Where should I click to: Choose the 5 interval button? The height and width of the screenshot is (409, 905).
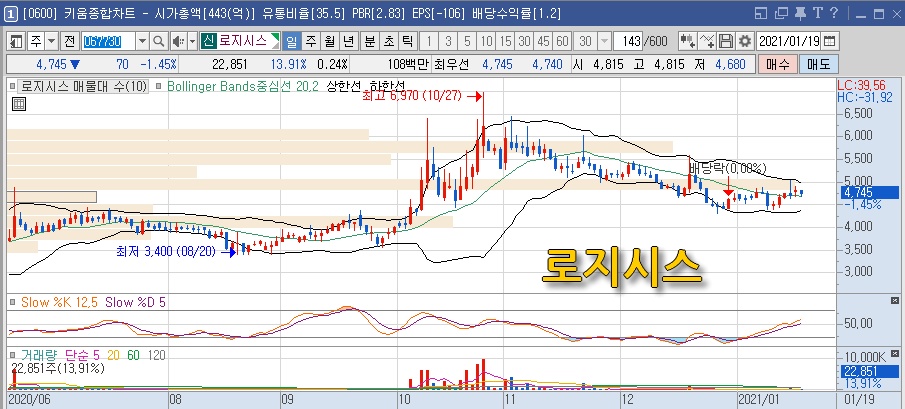point(468,41)
